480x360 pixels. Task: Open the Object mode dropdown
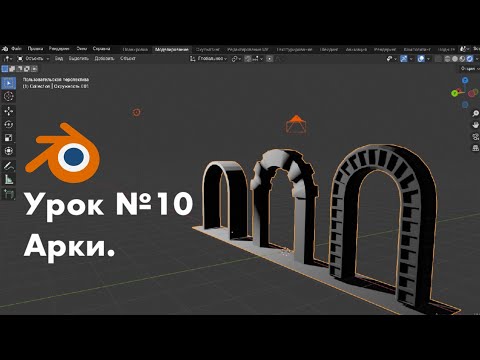(33, 59)
